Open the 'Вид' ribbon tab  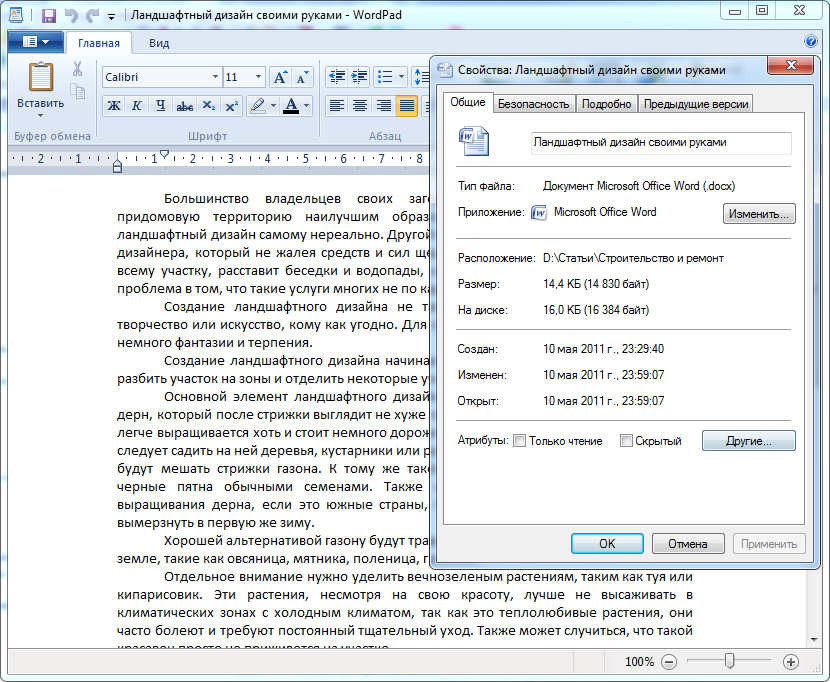(159, 43)
